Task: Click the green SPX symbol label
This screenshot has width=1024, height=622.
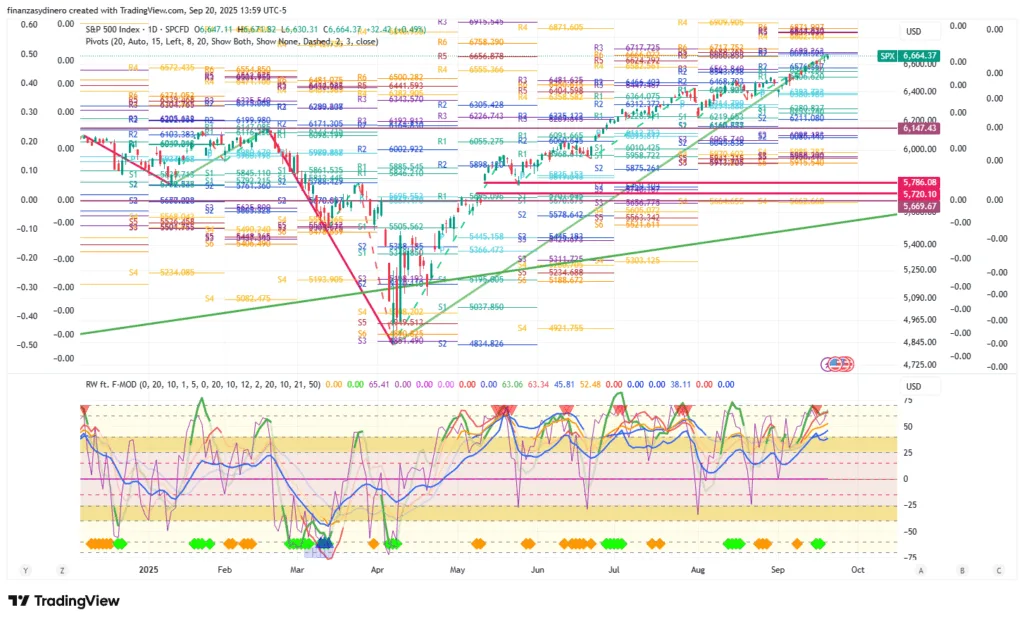Action: click(x=887, y=56)
